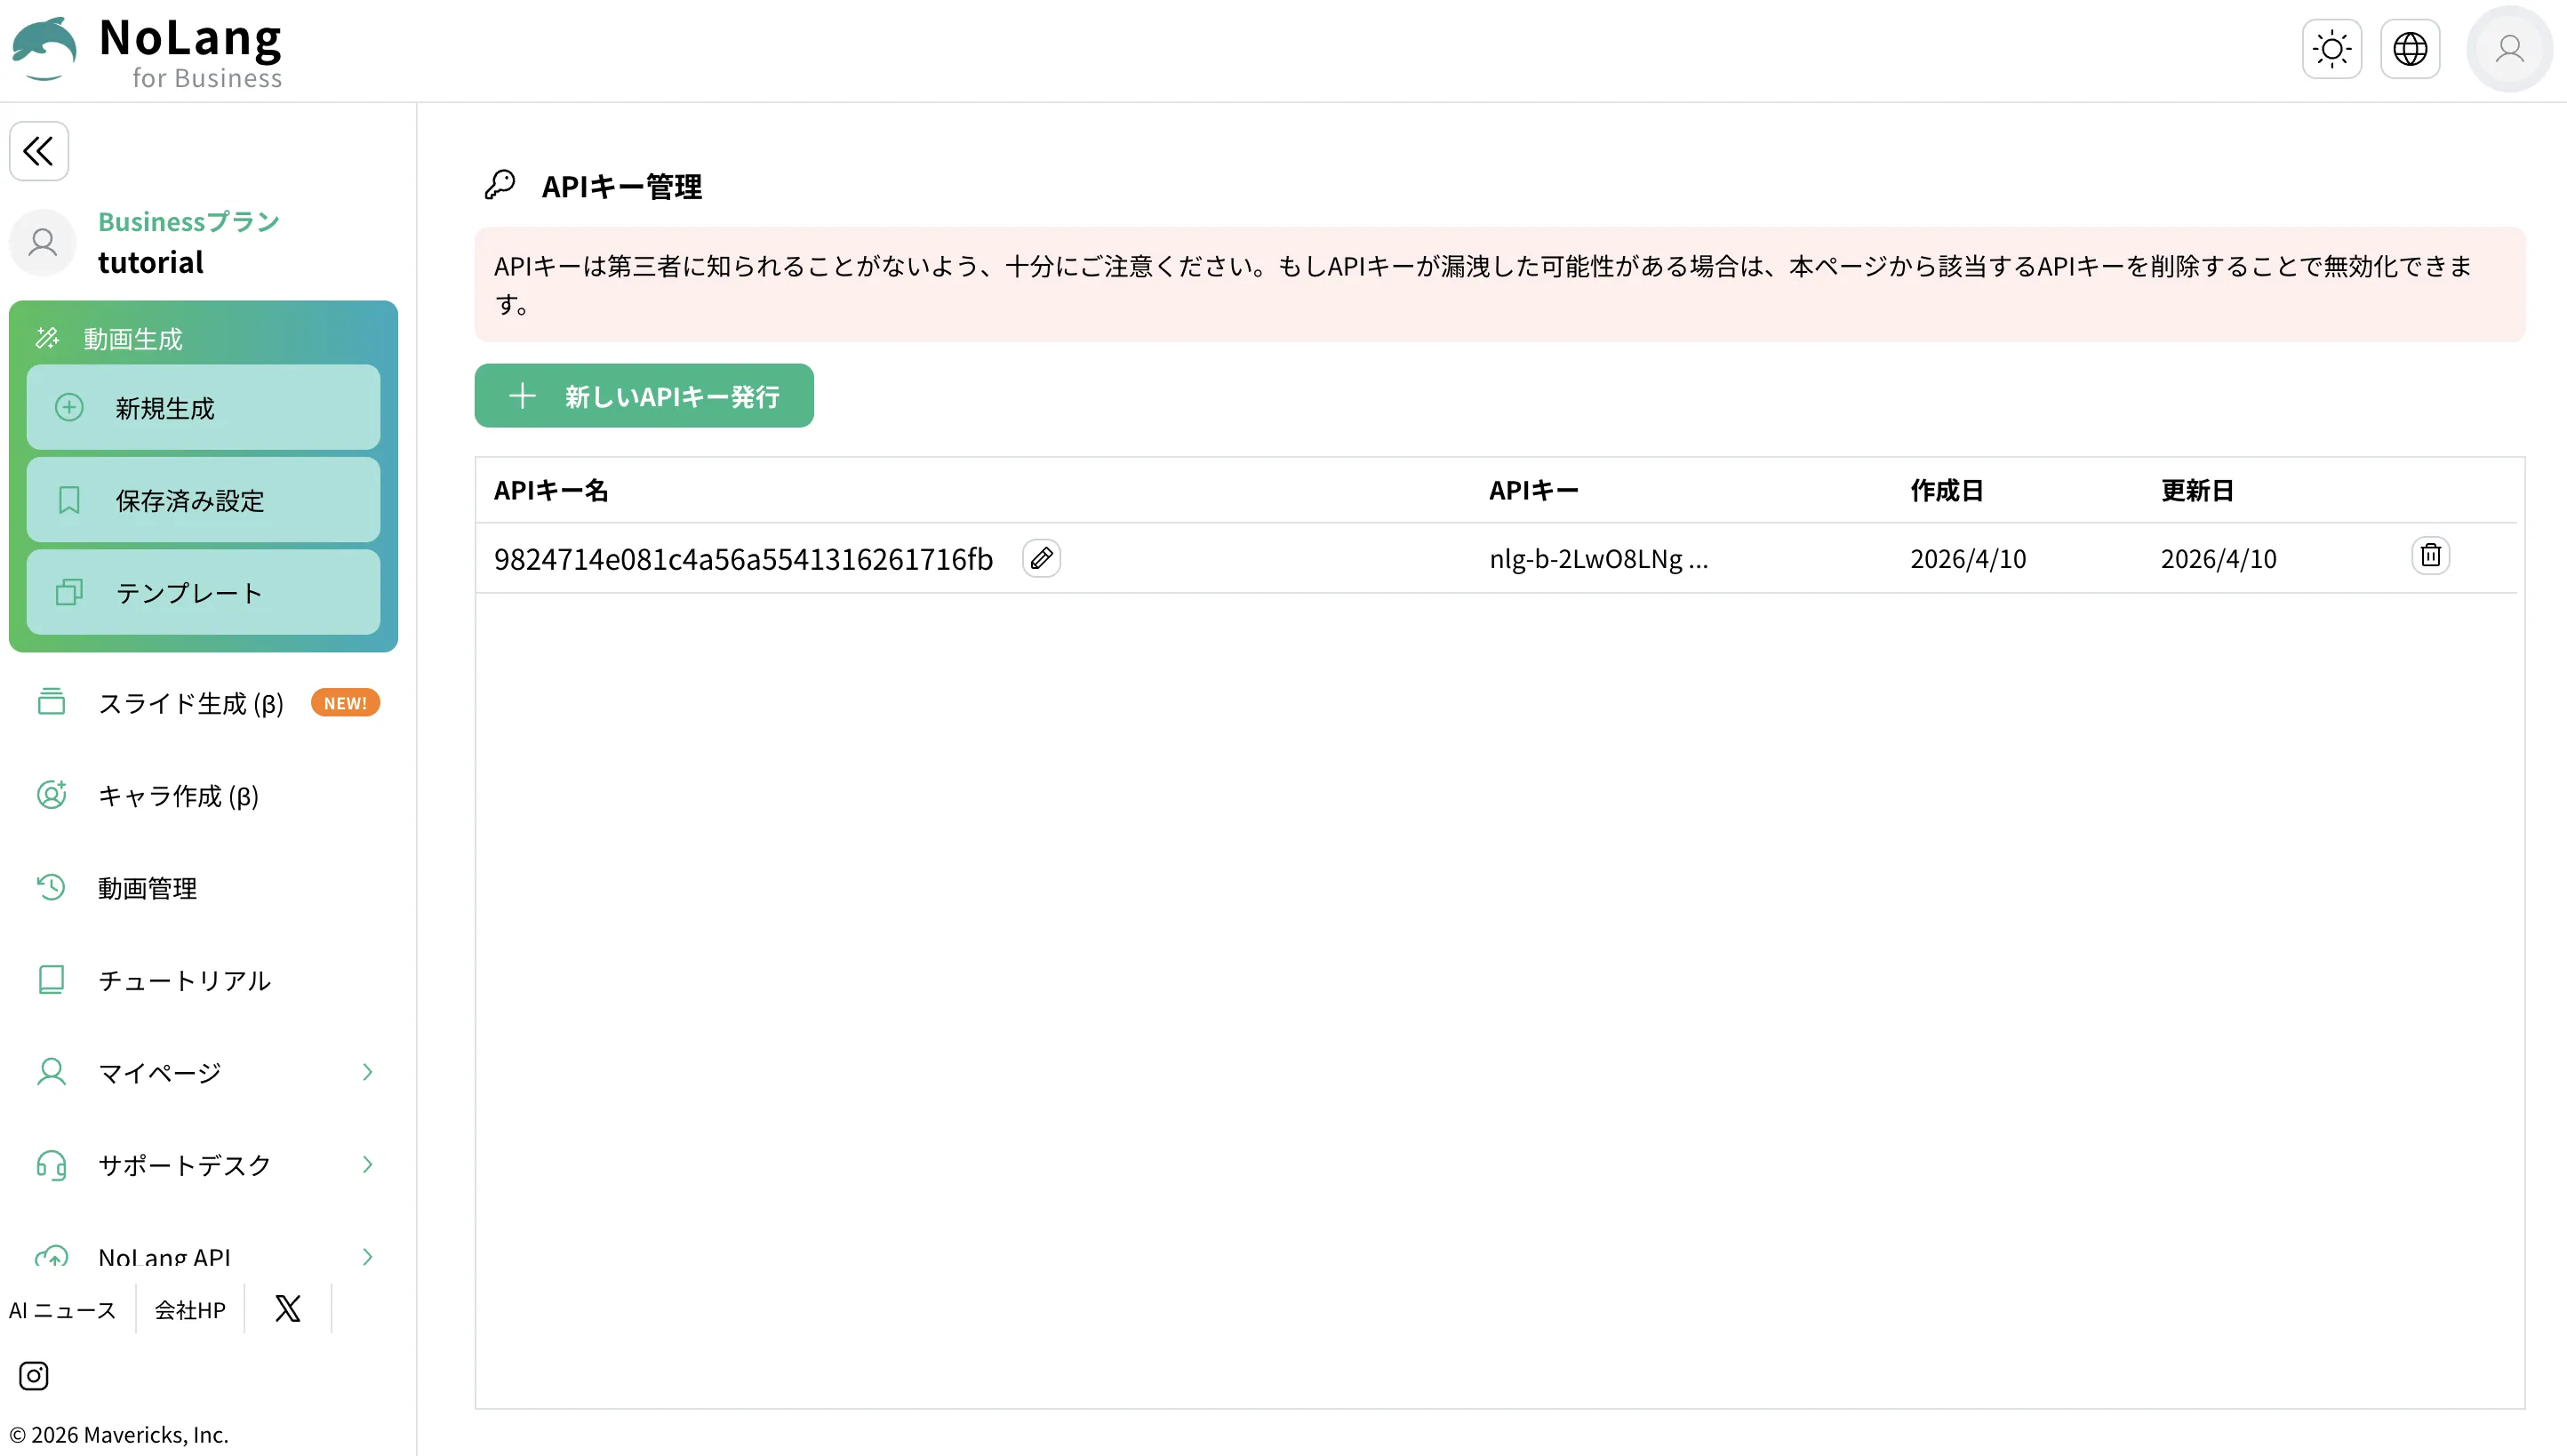Image resolution: width=2567 pixels, height=1456 pixels.
Task: Open language selector globe icon
Action: pos(2410,49)
